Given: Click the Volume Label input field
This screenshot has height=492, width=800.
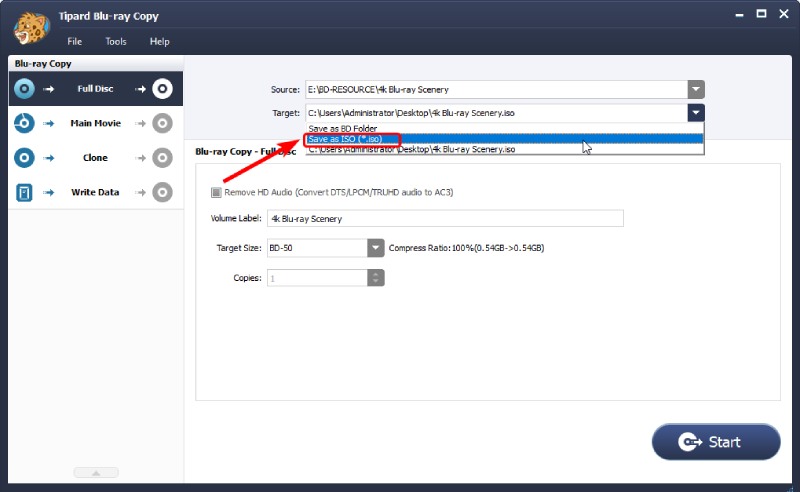Looking at the screenshot, I should coord(445,218).
